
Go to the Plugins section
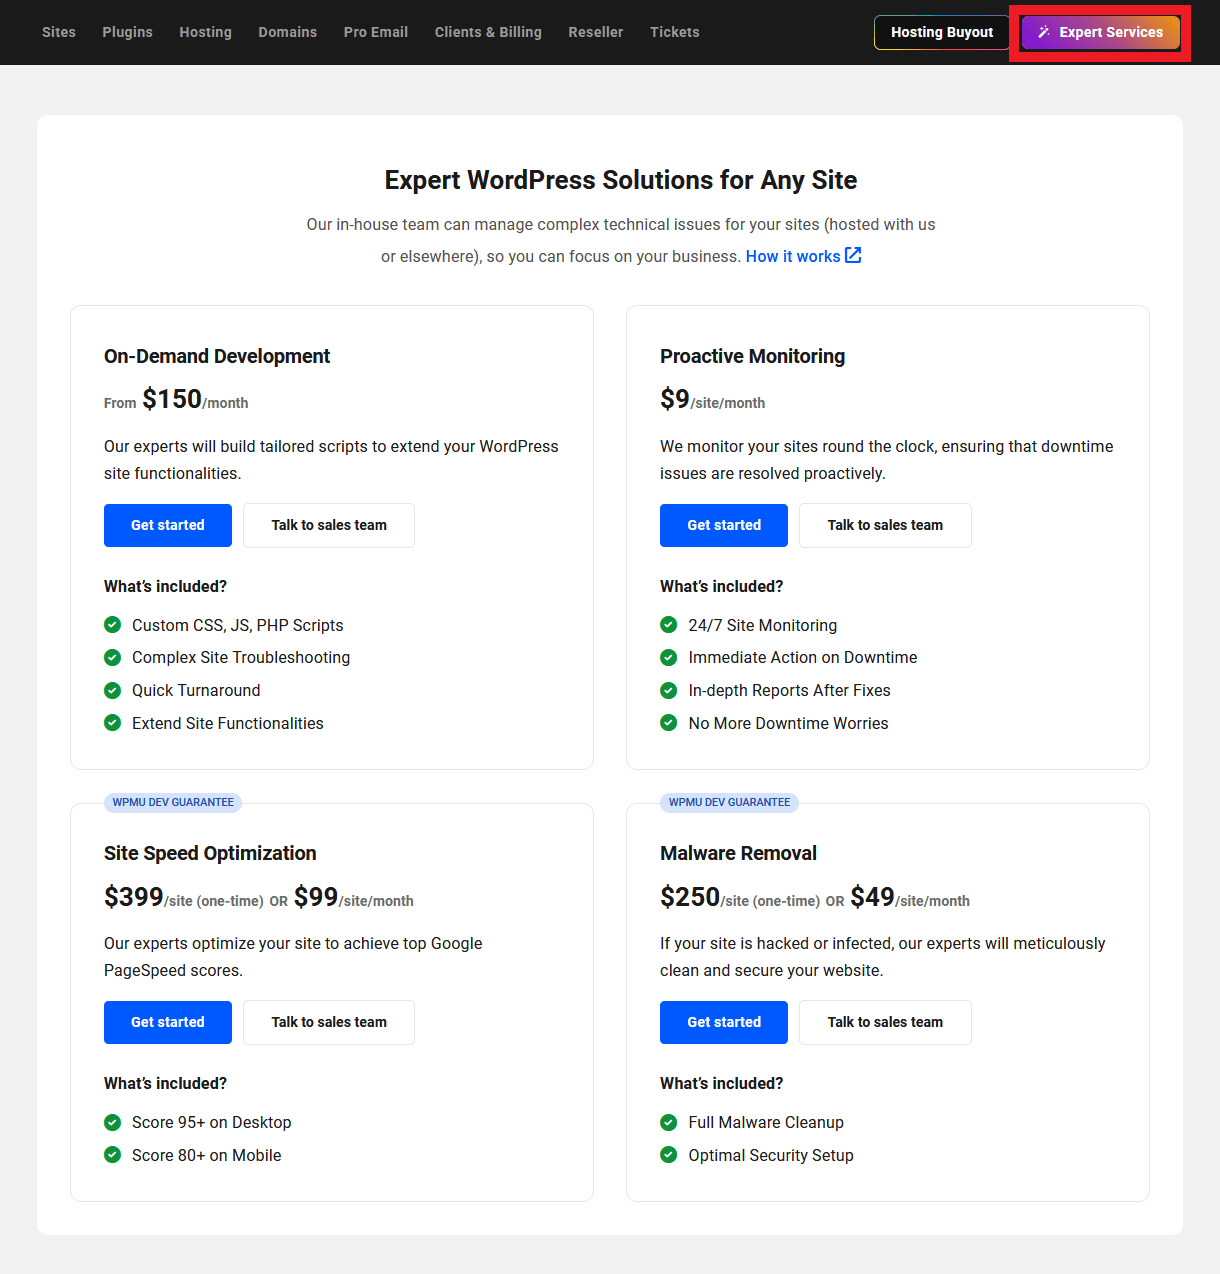(x=127, y=32)
